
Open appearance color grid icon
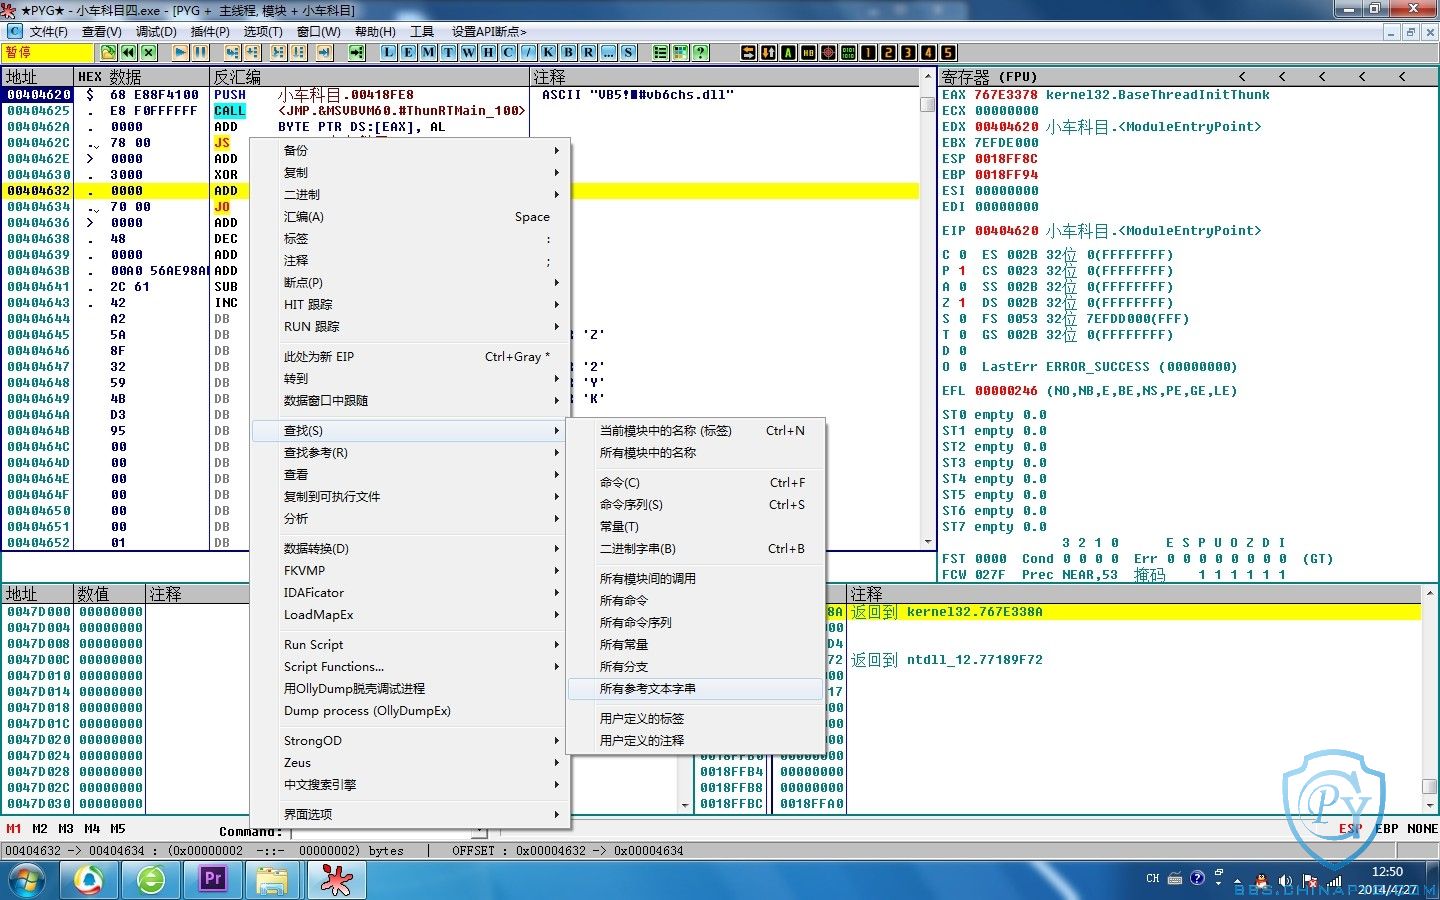[680, 52]
